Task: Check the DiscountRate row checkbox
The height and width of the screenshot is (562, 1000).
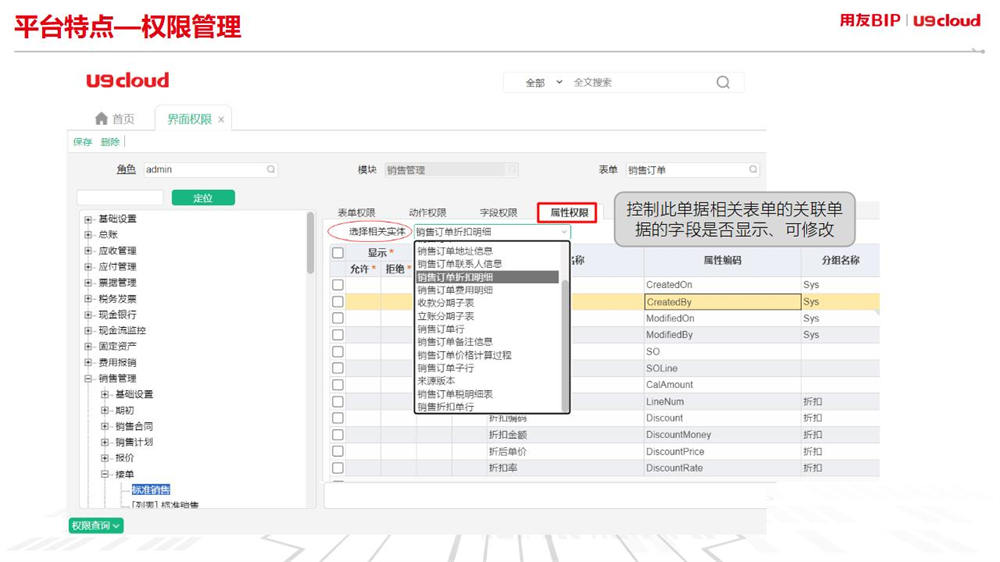Action: coord(338,468)
